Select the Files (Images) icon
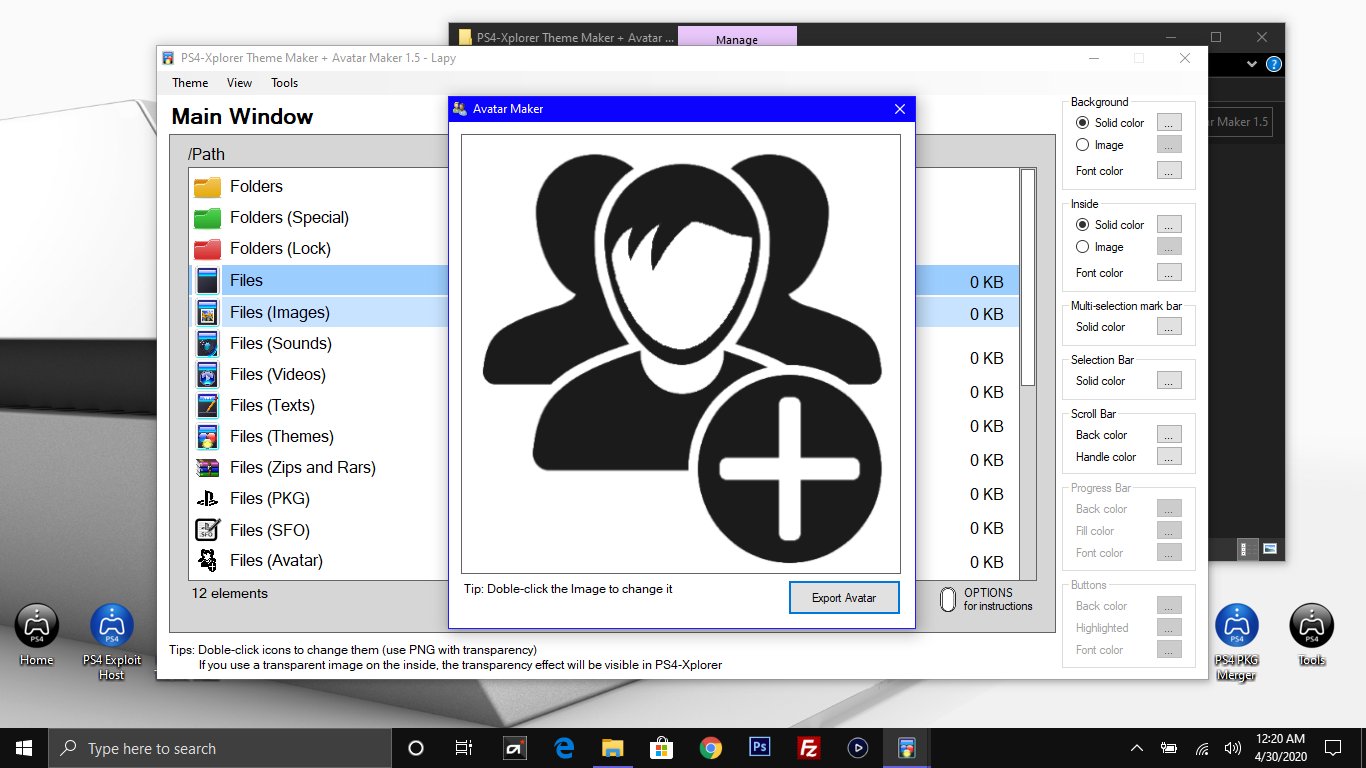Viewport: 1366px width, 768px height. pos(207,312)
